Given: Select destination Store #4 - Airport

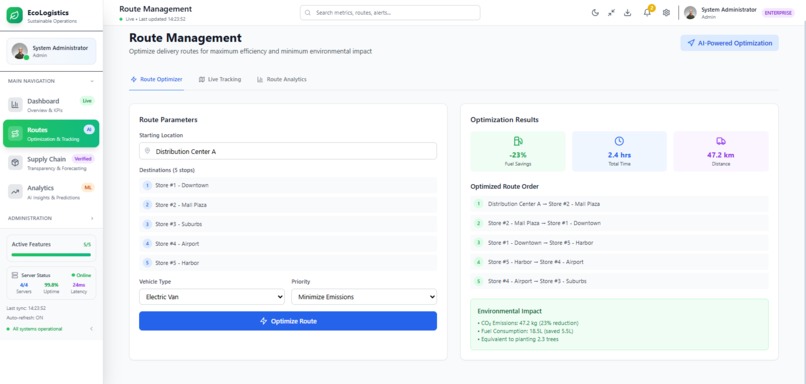Looking at the screenshot, I should point(288,244).
